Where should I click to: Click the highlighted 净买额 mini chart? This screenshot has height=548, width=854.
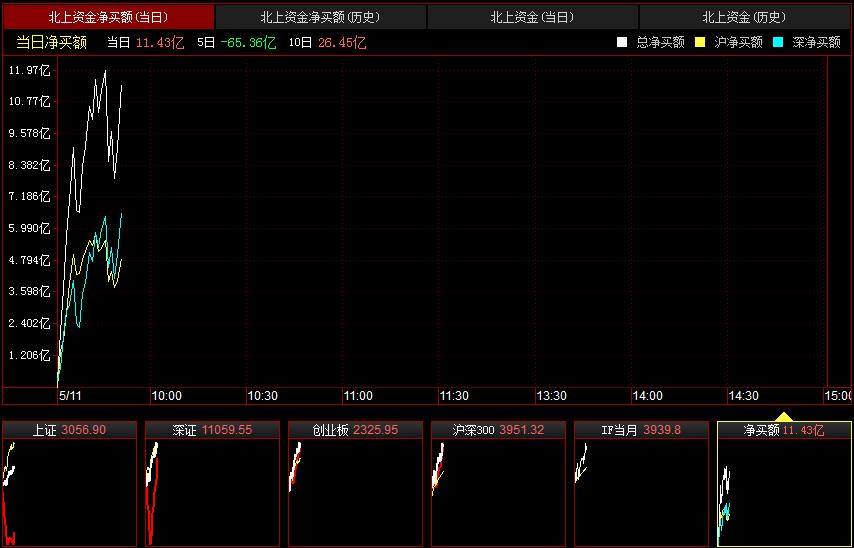click(x=784, y=484)
